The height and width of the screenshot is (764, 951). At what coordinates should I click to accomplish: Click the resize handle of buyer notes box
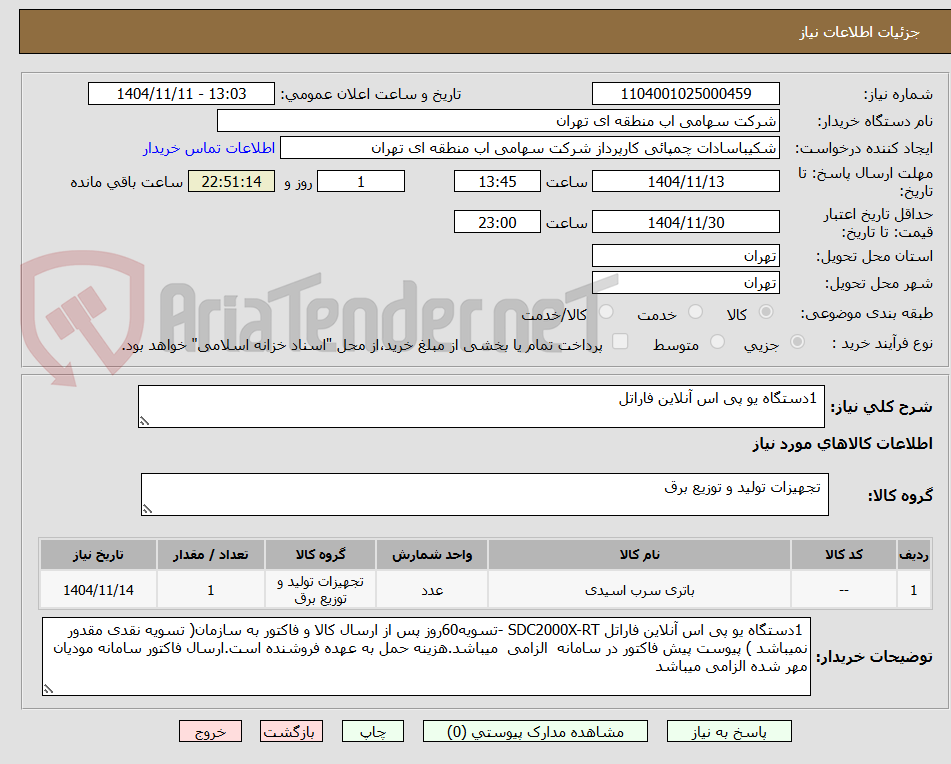(x=48, y=689)
